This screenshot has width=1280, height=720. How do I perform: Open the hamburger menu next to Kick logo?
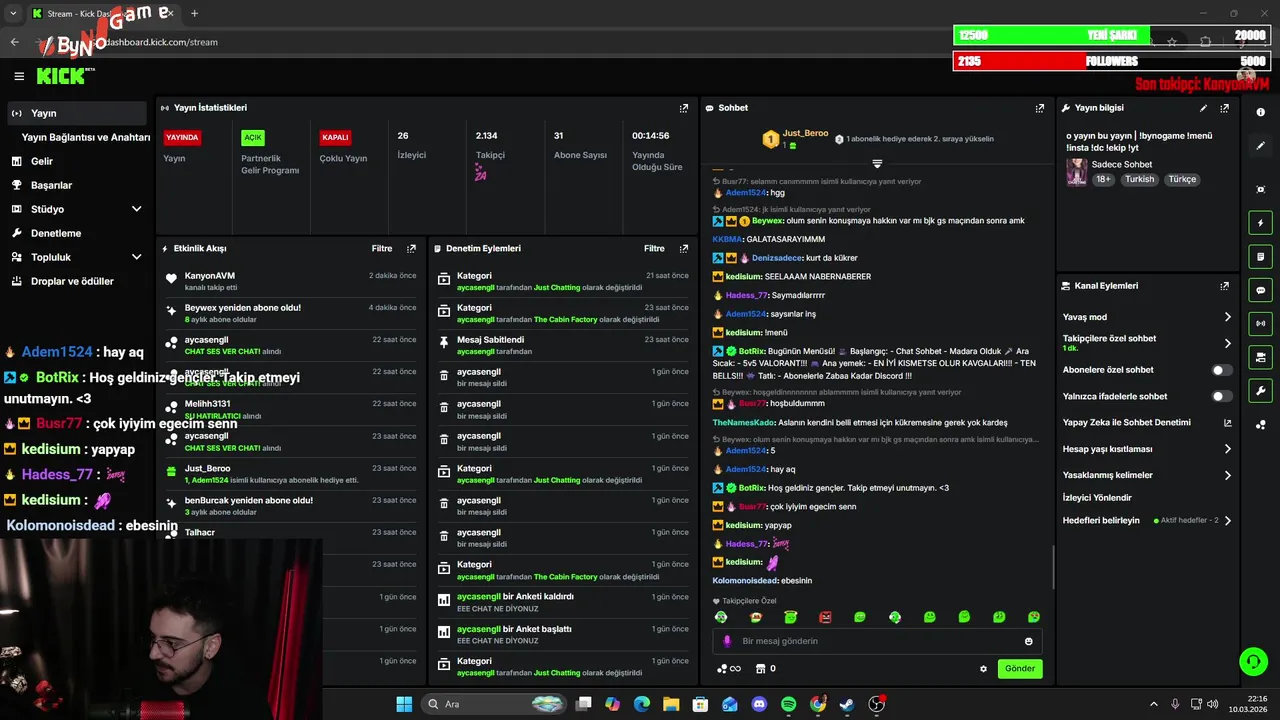point(19,76)
